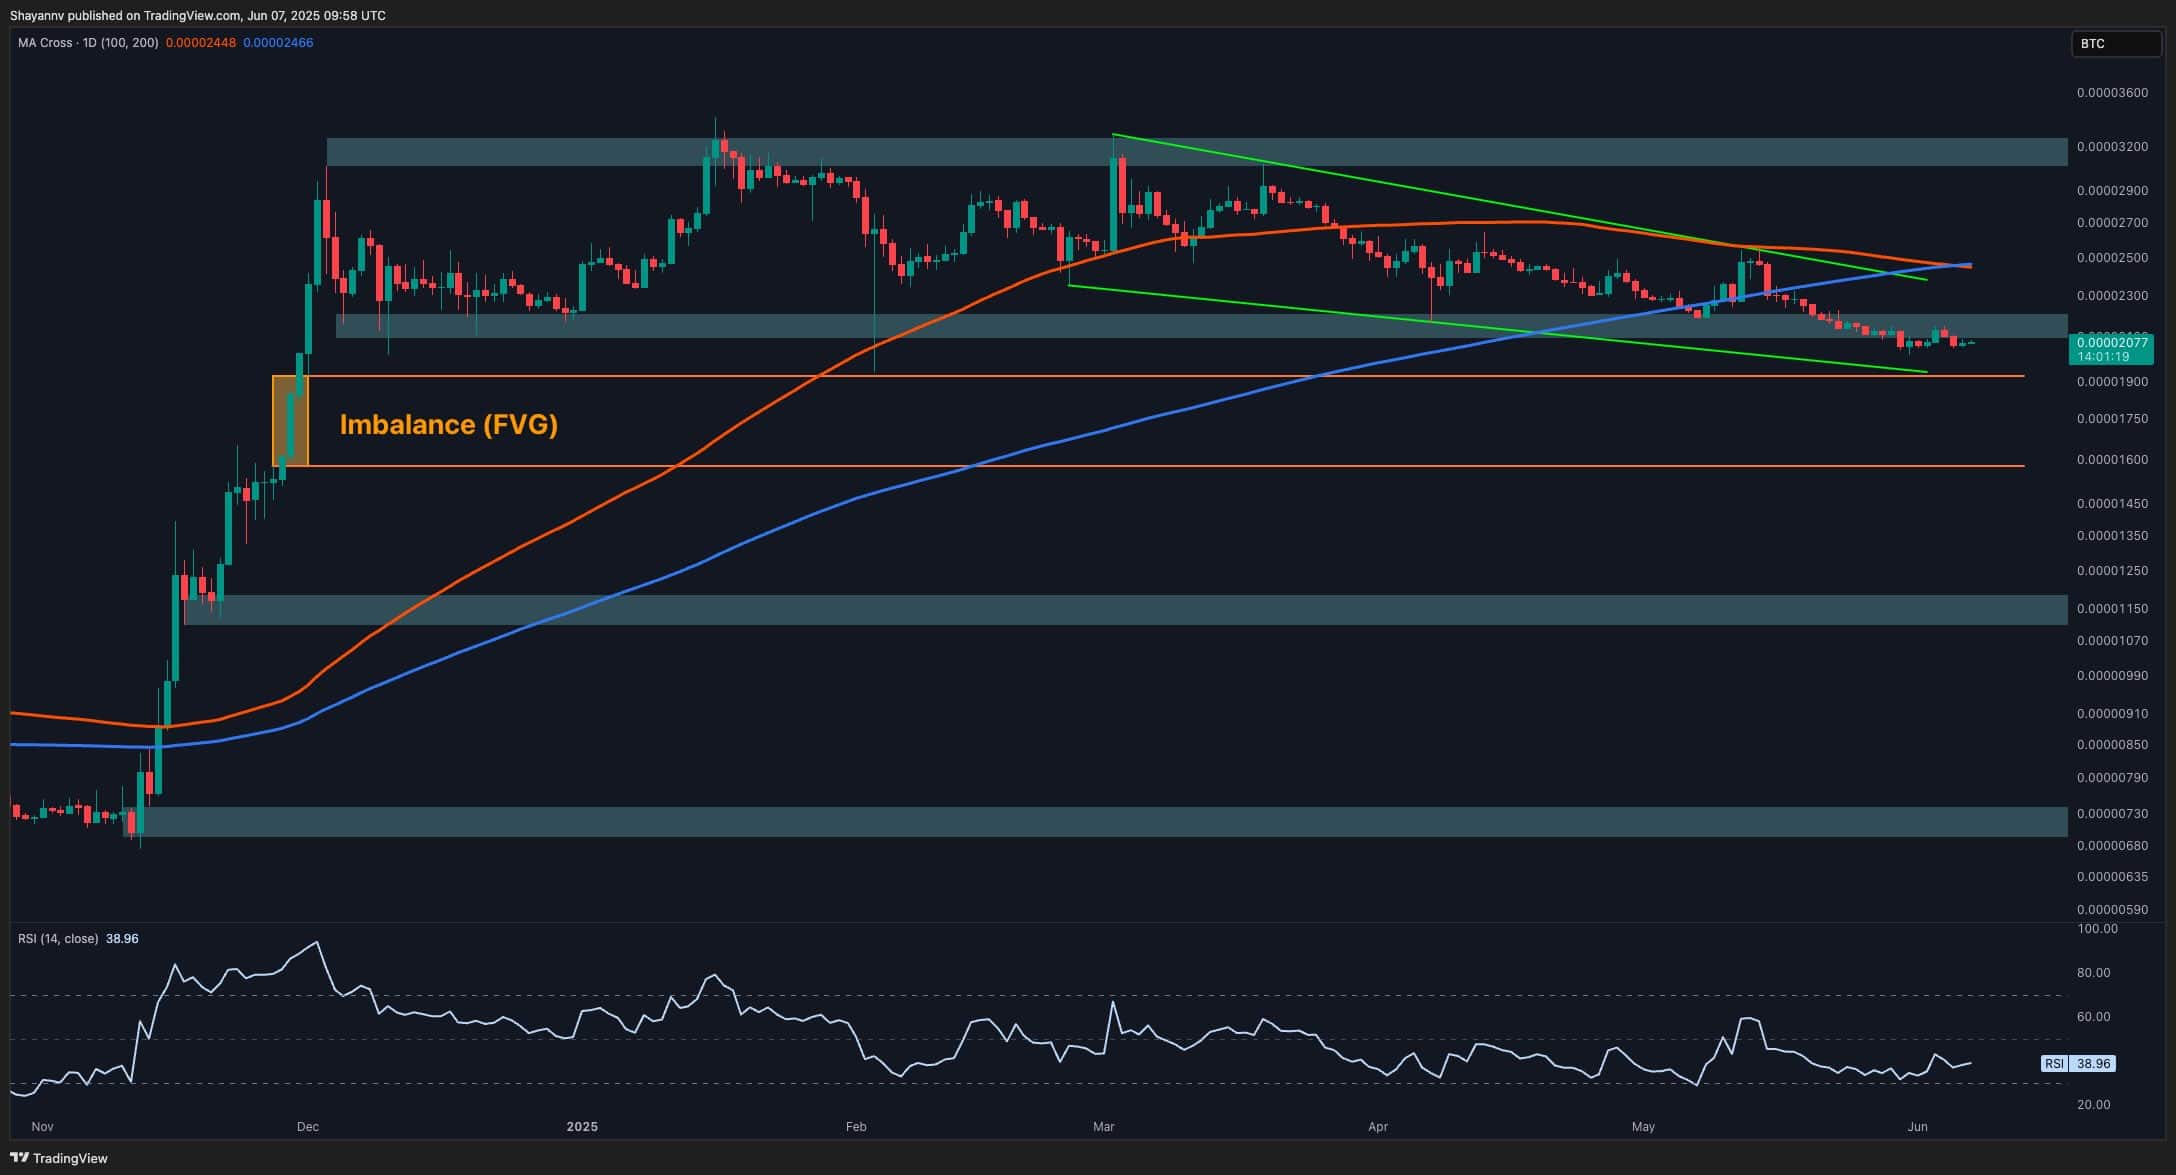Click the 0.00003600 price axis label

pyautogui.click(x=2112, y=93)
